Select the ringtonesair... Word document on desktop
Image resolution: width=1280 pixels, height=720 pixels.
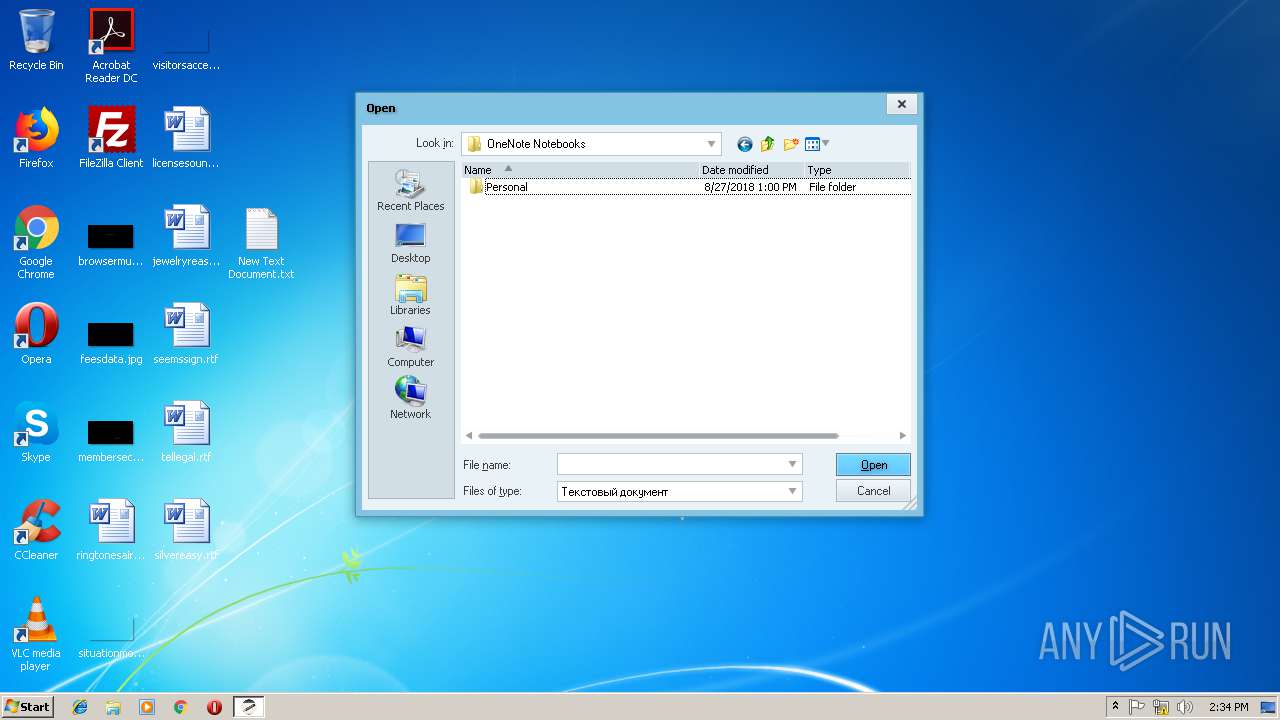(x=111, y=530)
